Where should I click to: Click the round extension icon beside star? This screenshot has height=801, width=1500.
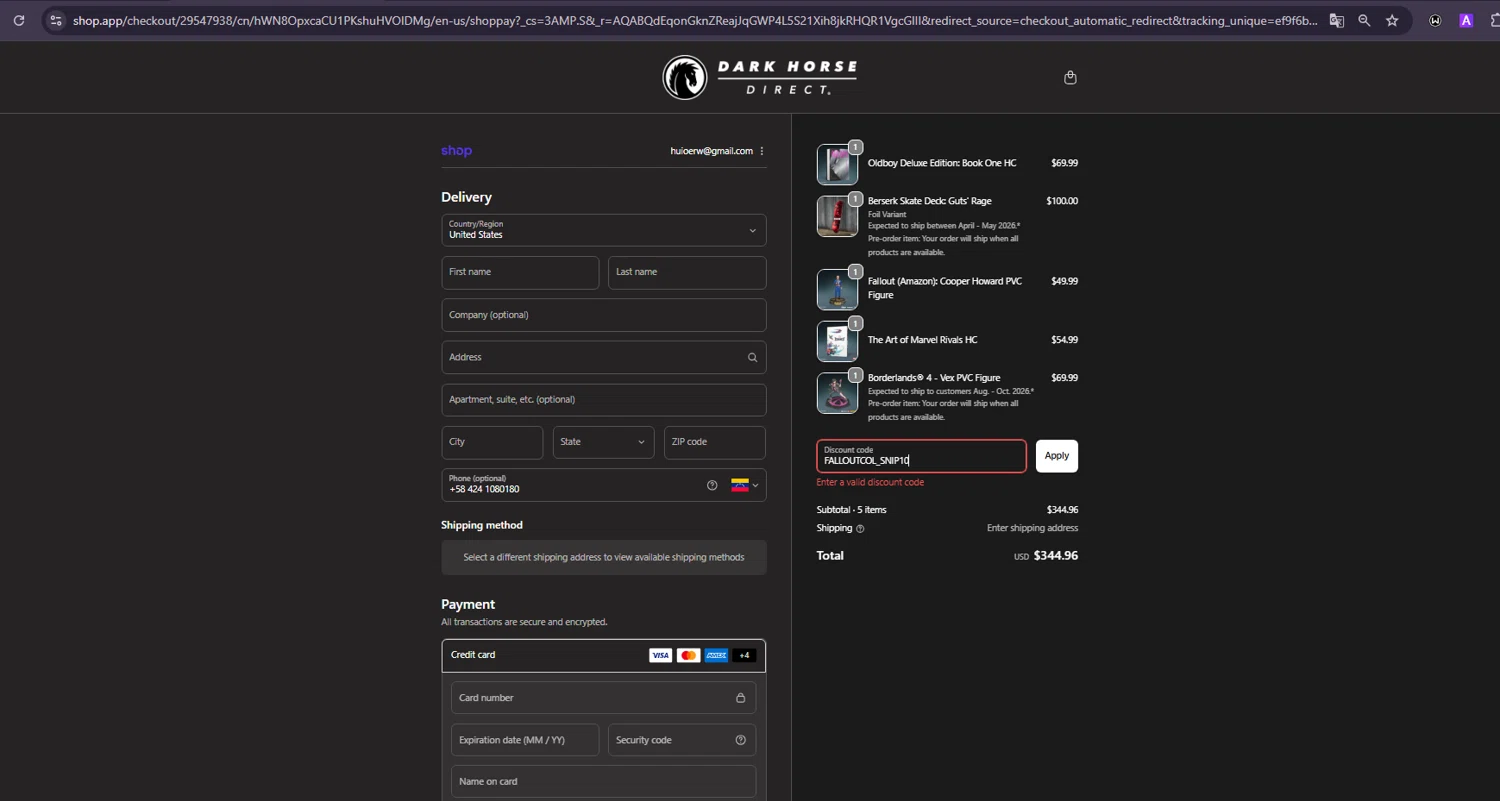[x=1435, y=20]
